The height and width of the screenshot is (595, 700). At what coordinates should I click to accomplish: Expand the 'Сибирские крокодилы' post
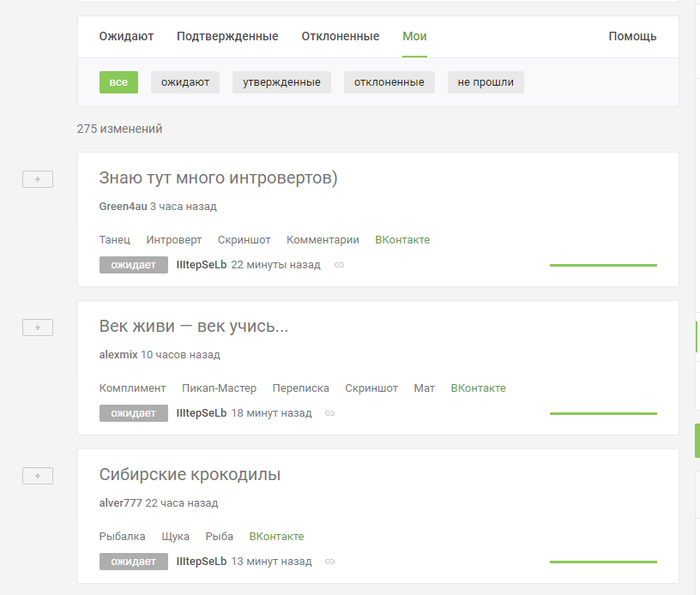[37, 476]
